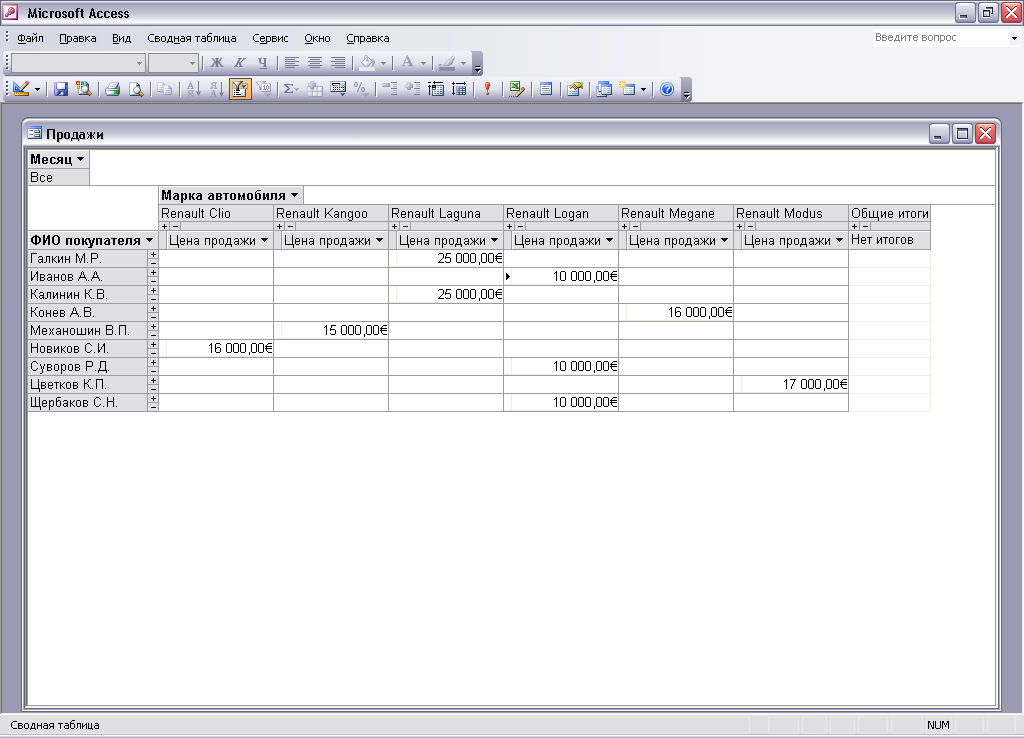Export to Excel toolbar icon
This screenshot has width=1024, height=738.
(x=517, y=89)
